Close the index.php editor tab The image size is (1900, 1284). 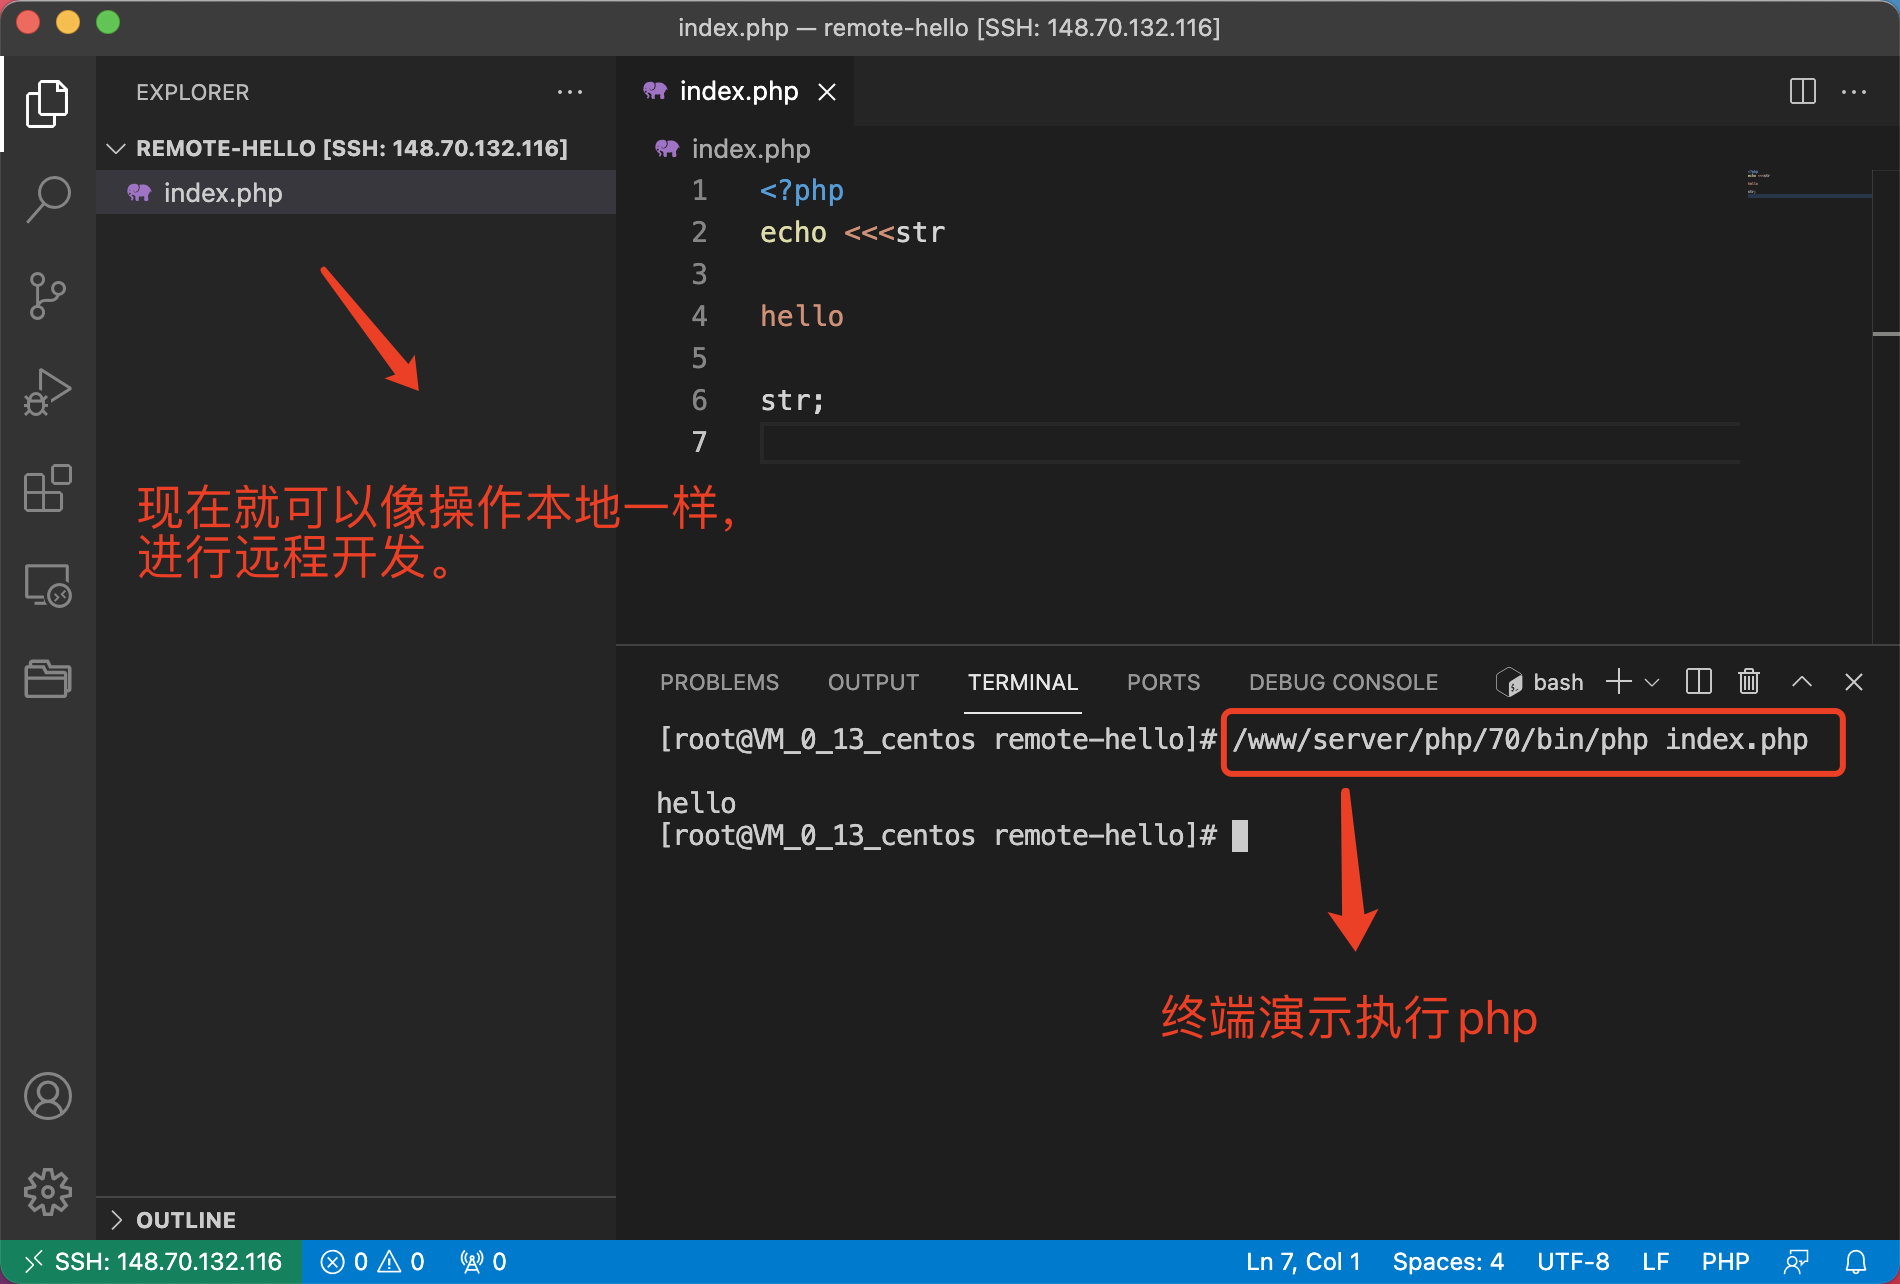[x=827, y=92]
